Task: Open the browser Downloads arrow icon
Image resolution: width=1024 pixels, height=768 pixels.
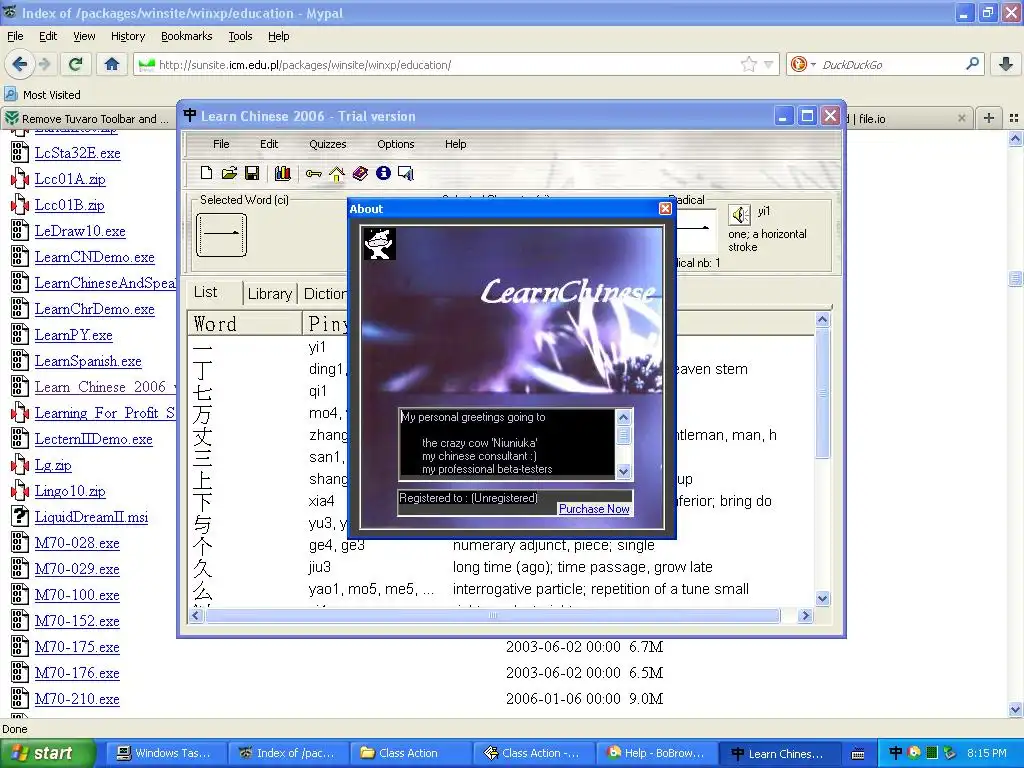Action: tap(1006, 64)
